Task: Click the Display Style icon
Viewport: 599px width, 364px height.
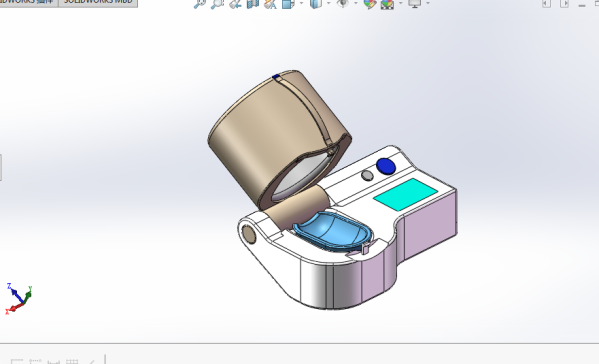Action: point(316,3)
